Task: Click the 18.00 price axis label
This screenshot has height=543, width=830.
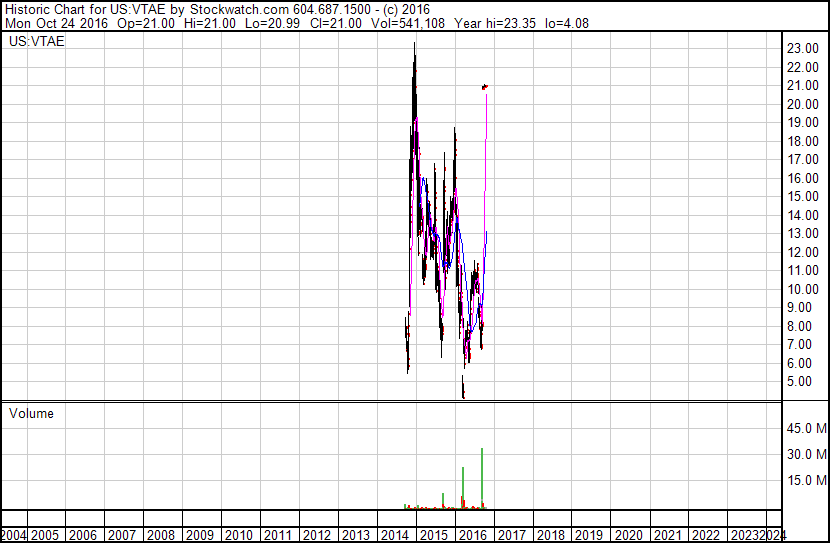Action: click(x=802, y=141)
